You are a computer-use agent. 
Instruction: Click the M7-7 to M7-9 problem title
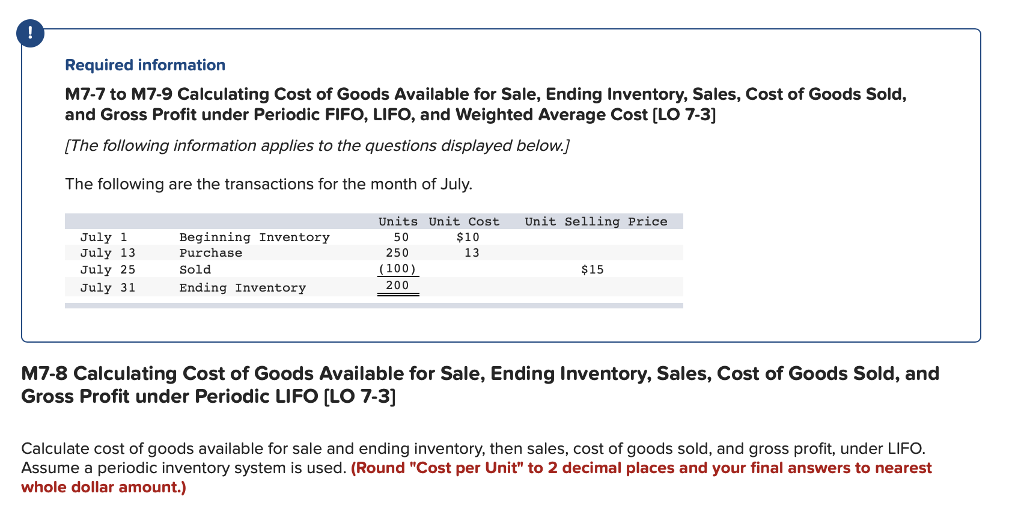click(x=485, y=104)
